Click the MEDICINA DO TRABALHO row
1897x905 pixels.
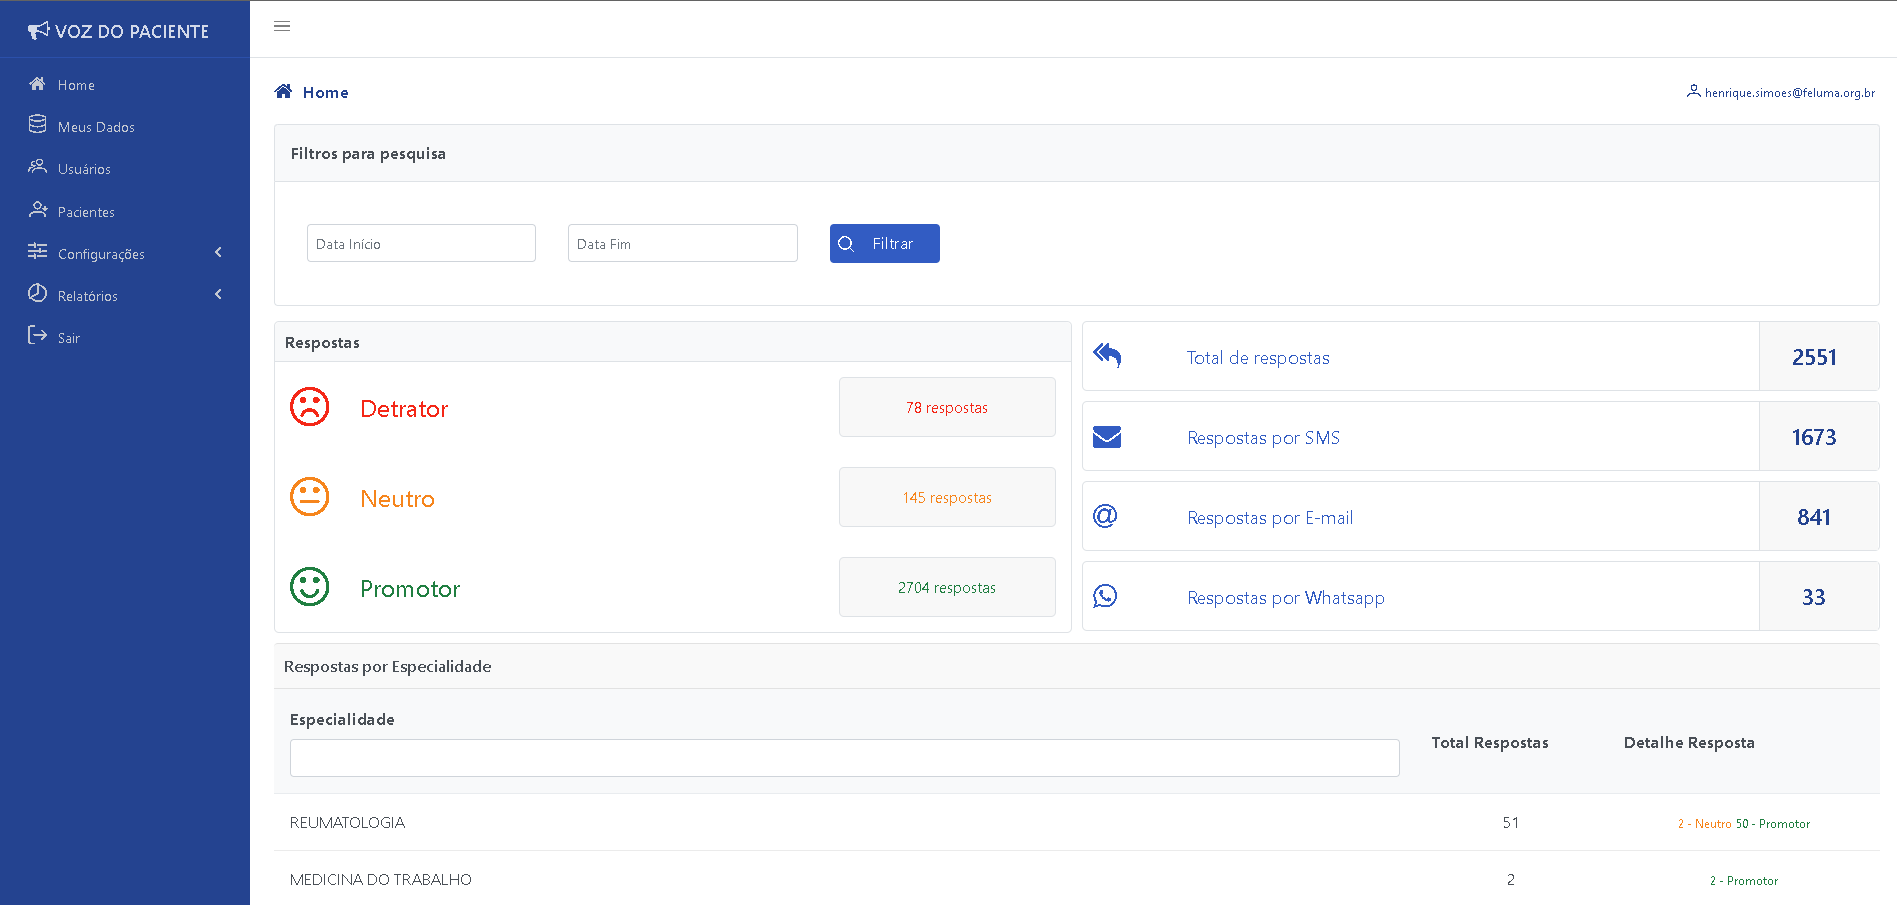tap(1077, 879)
